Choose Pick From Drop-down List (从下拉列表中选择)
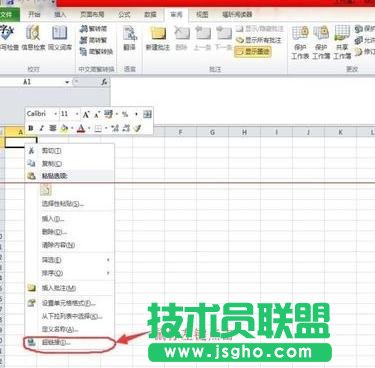375x368 pixels. click(70, 316)
